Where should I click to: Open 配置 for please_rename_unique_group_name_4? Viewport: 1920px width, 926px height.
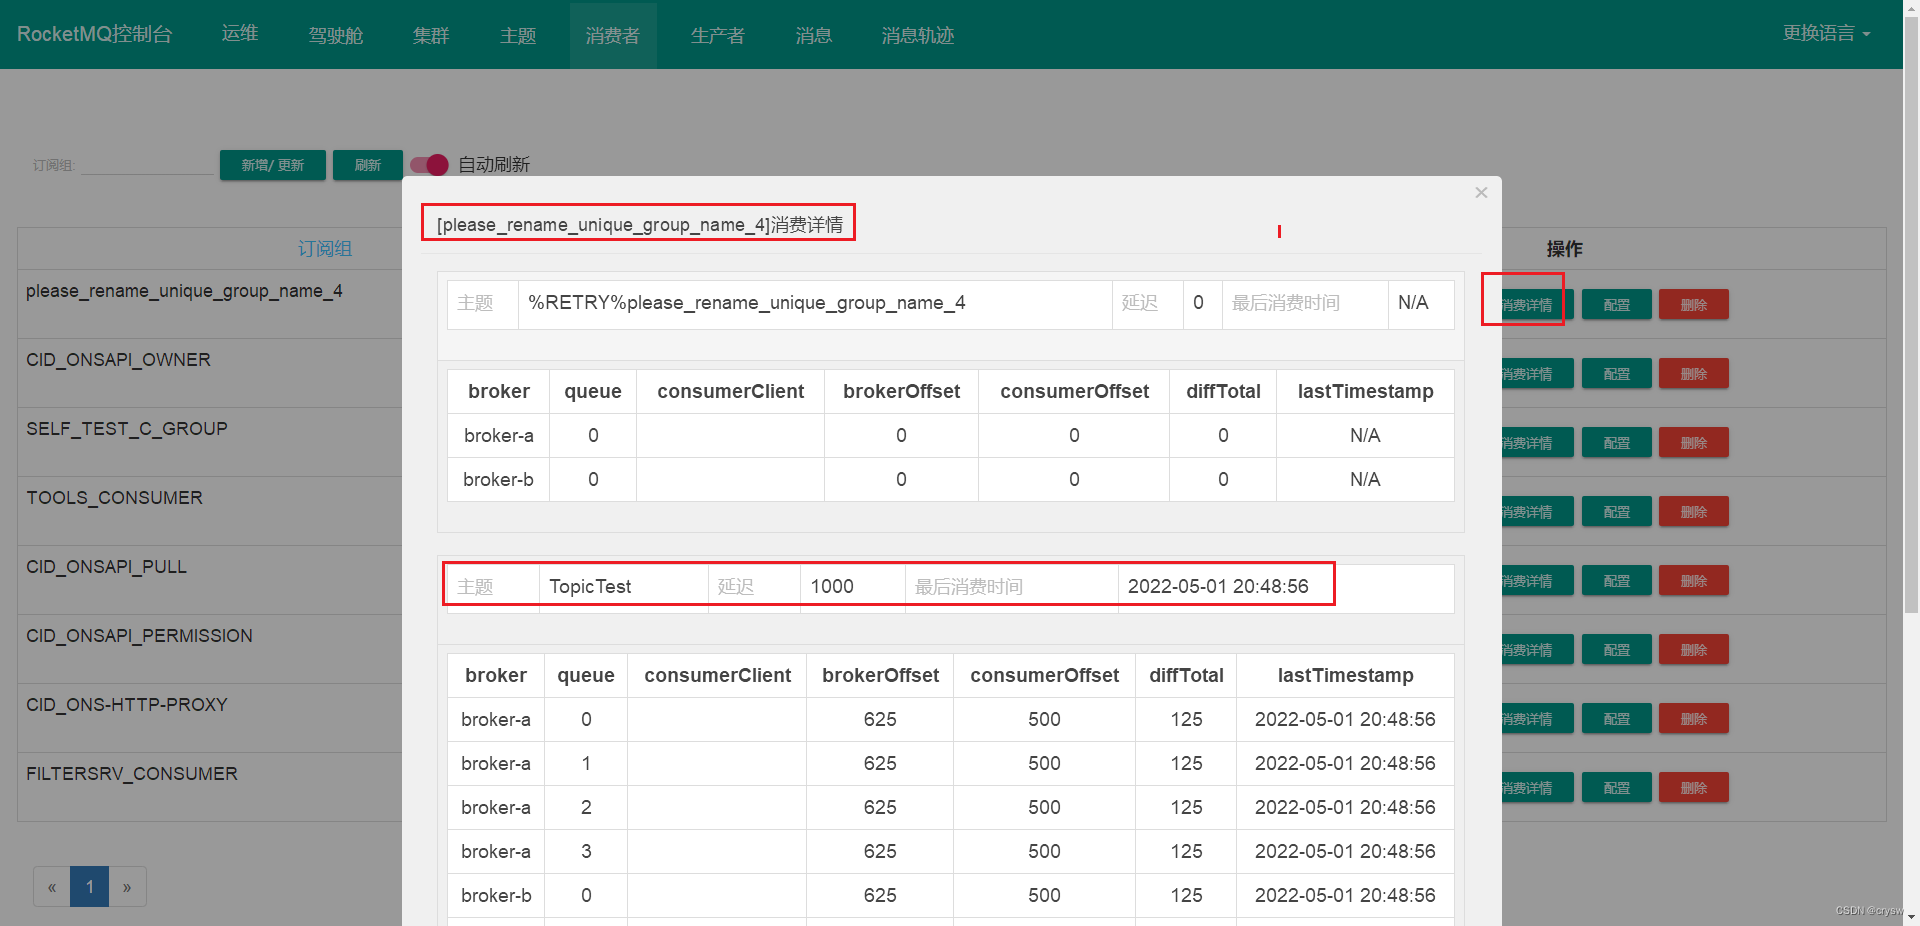1617,305
